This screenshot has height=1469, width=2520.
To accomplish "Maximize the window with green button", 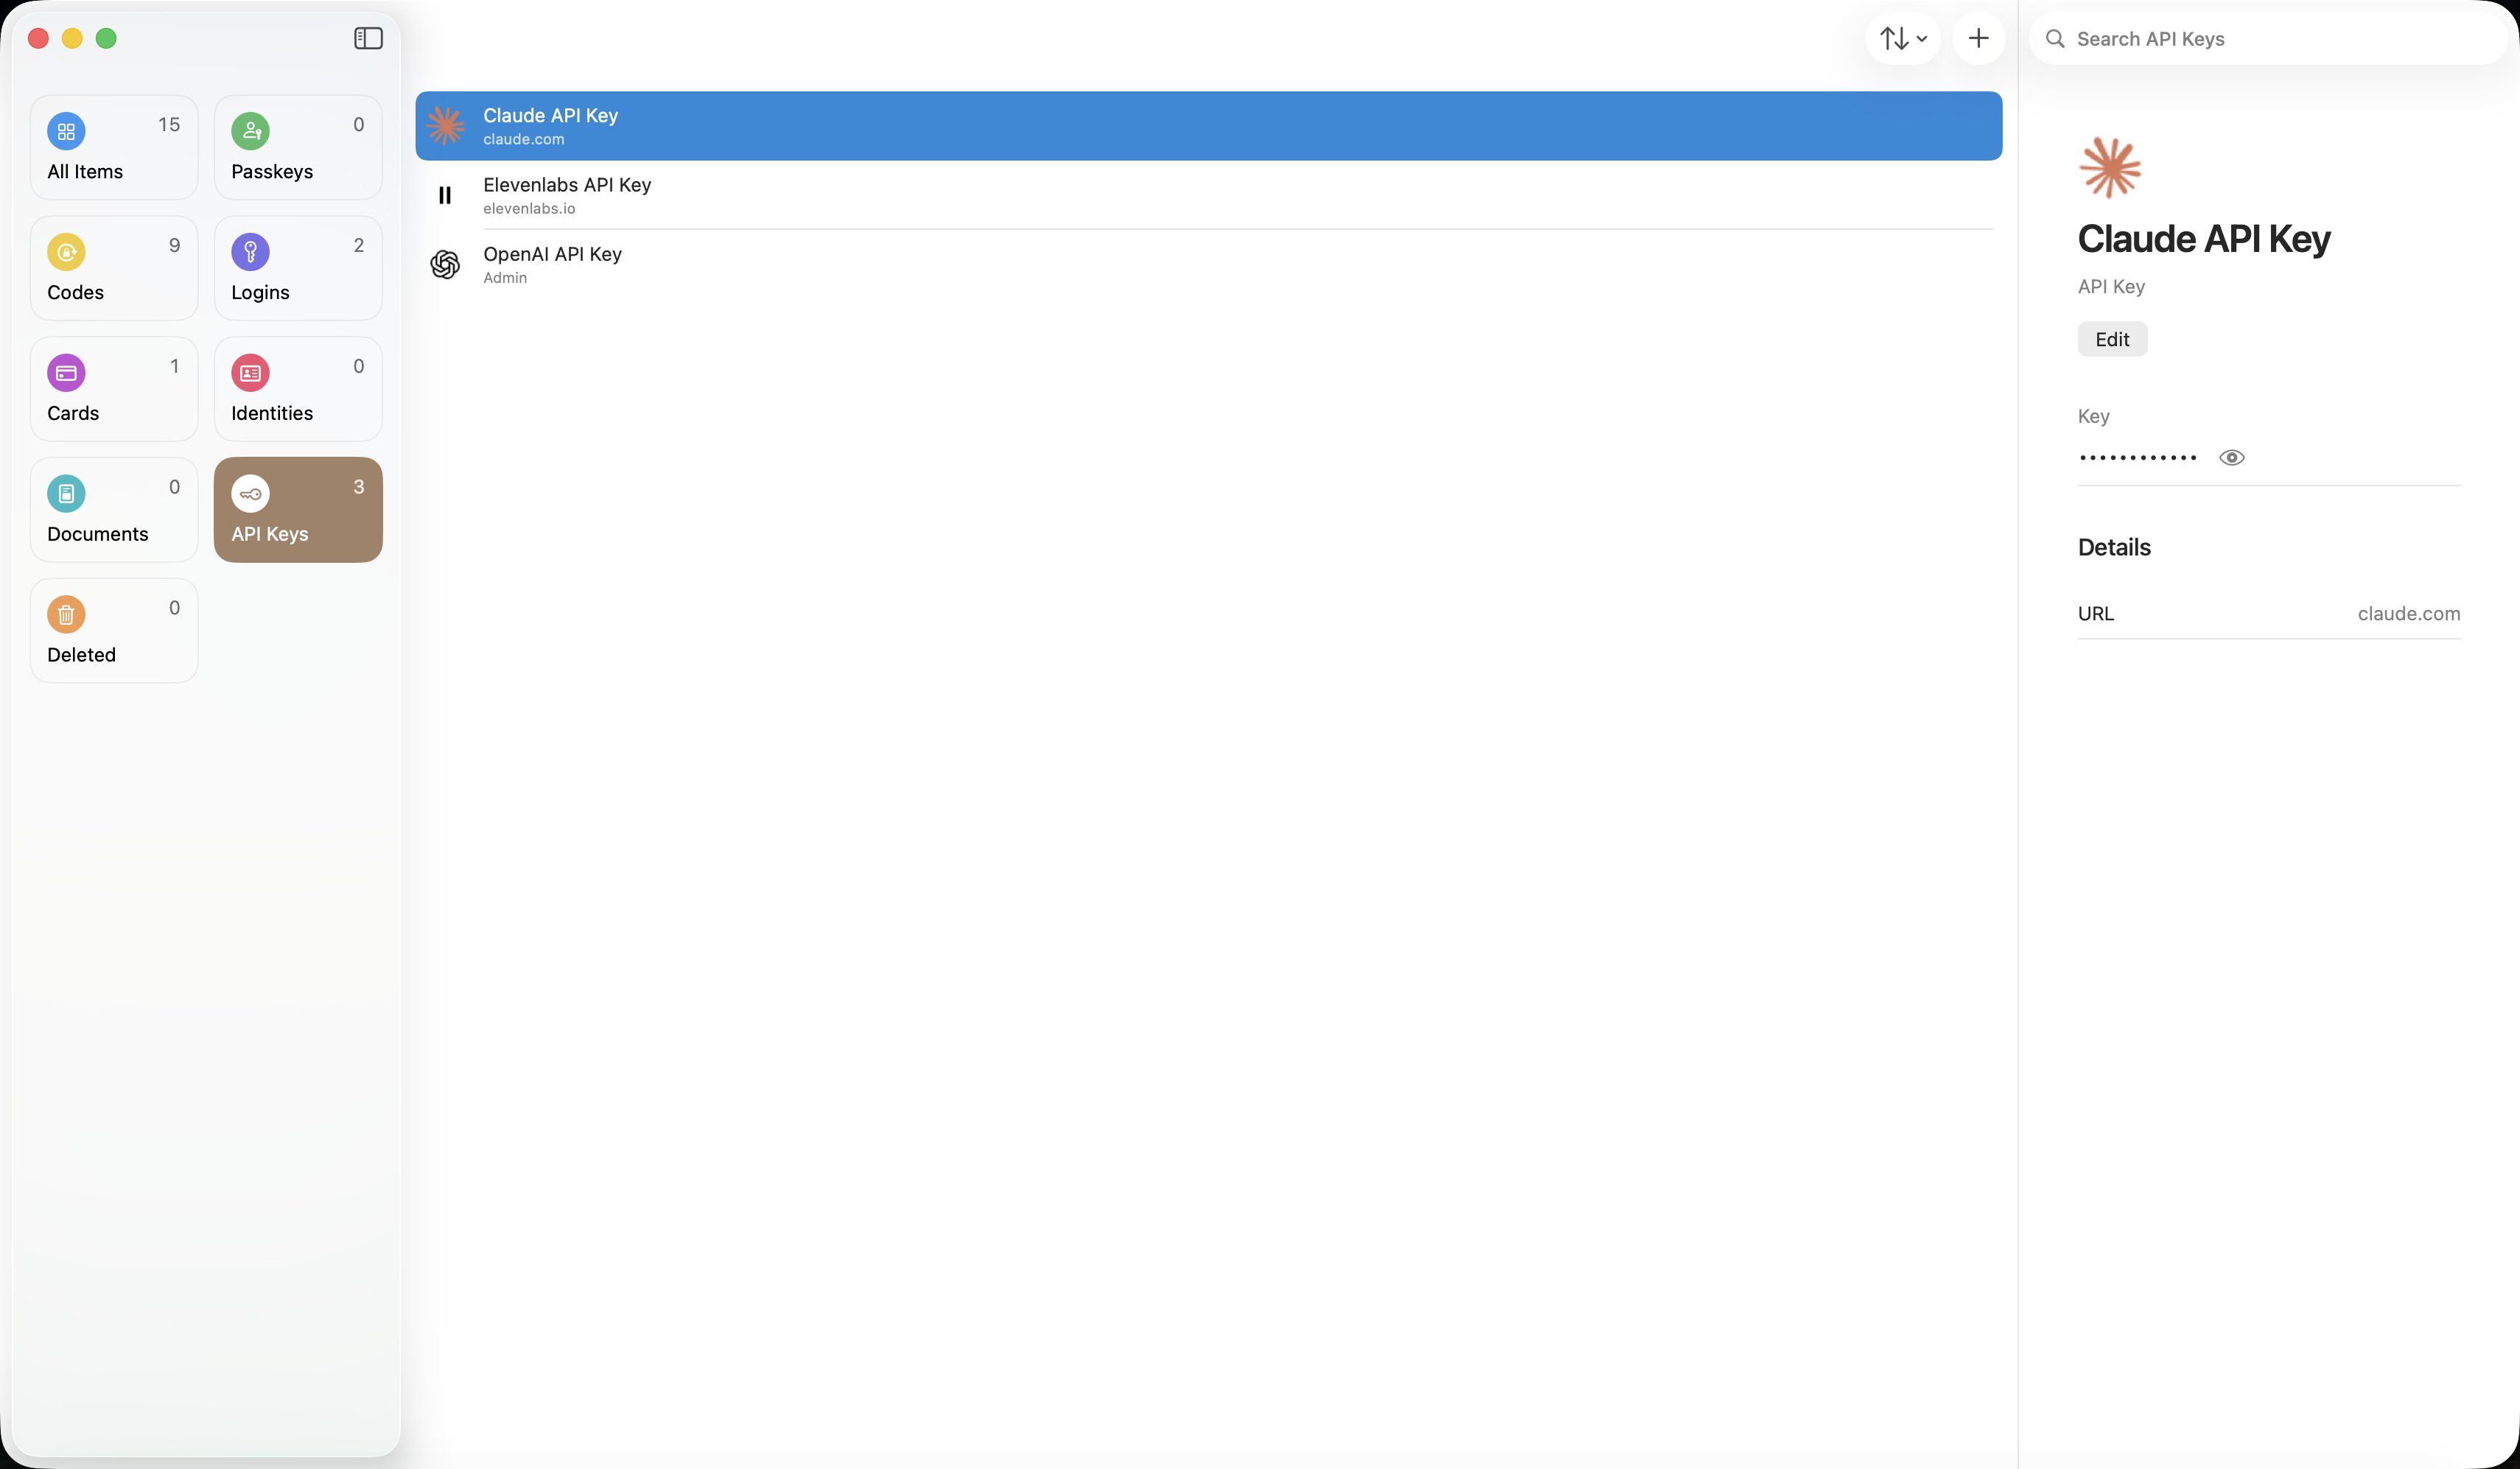I will point(106,39).
